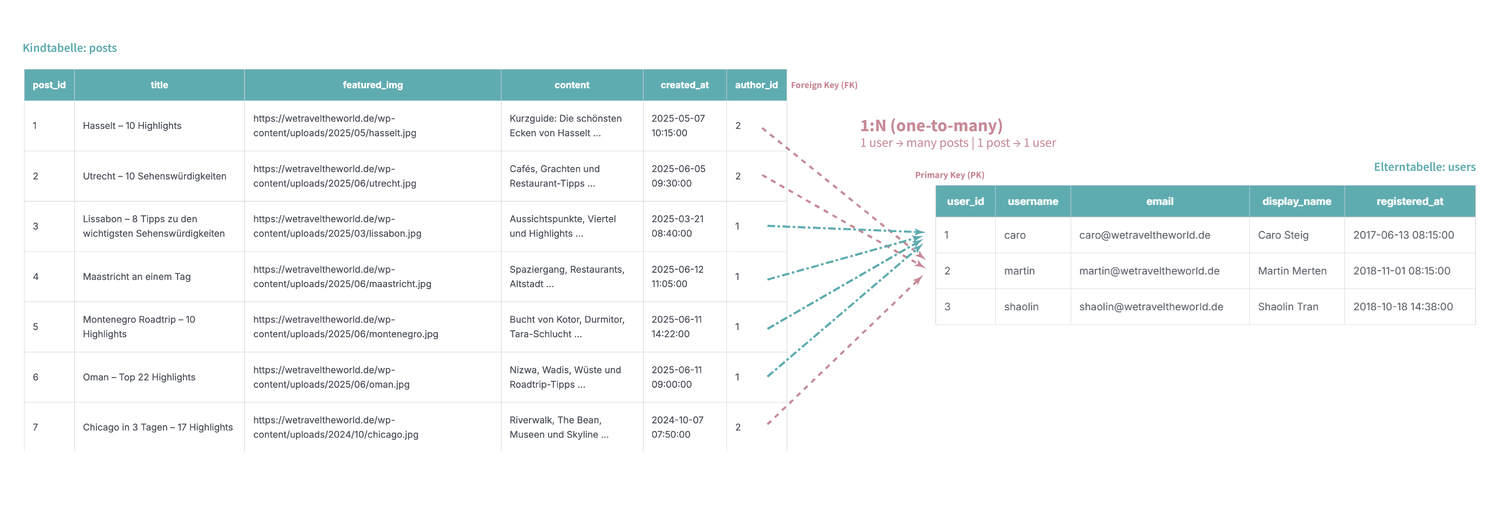Click the user_id column header
Image resolution: width=1500 pixels, height=515 pixels.
965,201
